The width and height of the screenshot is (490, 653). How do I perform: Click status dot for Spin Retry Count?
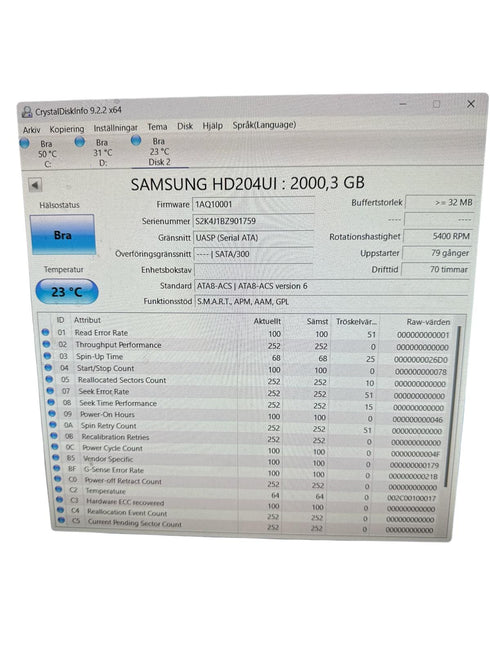pyautogui.click(x=52, y=424)
